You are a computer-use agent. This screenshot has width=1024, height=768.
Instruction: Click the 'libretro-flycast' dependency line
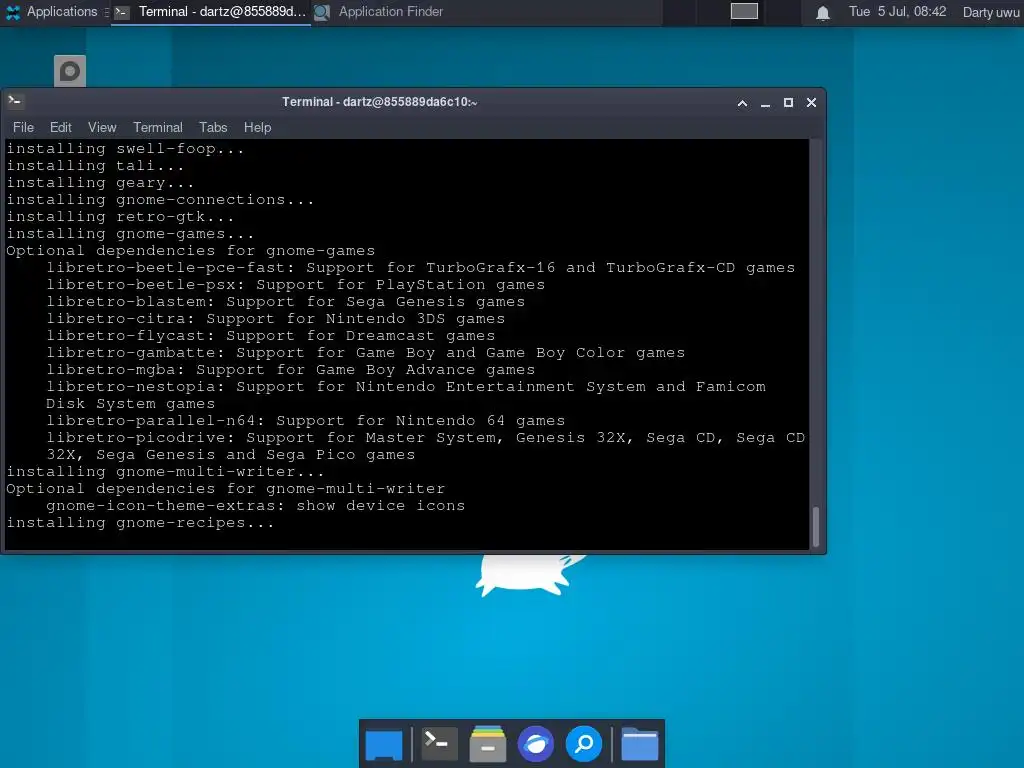pos(270,336)
